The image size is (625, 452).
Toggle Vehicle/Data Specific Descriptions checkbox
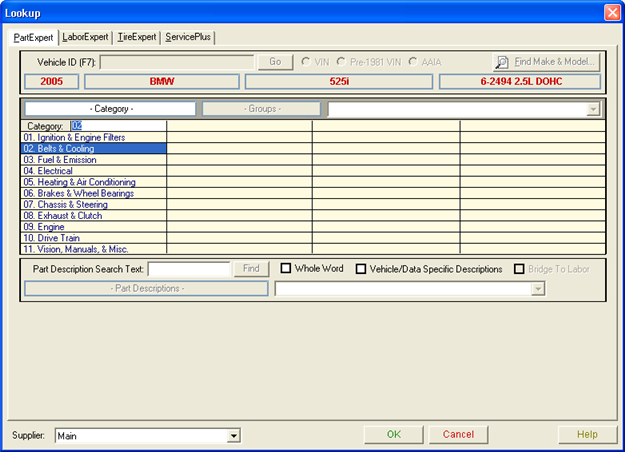tap(361, 269)
